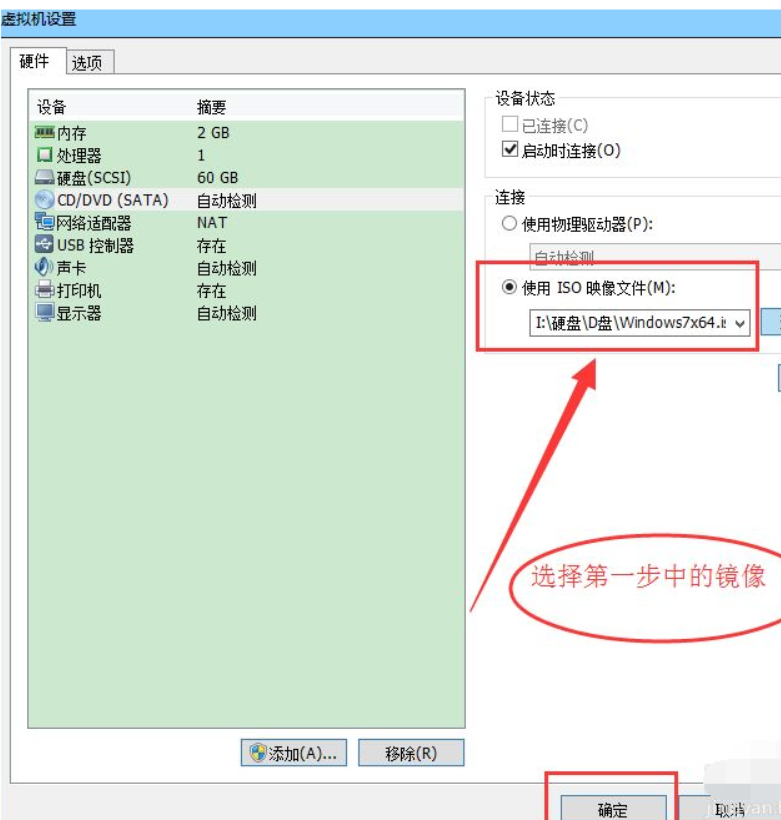Viewport: 781px width, 820px height.
Task: Select the USB controller icon
Action: pos(45,245)
